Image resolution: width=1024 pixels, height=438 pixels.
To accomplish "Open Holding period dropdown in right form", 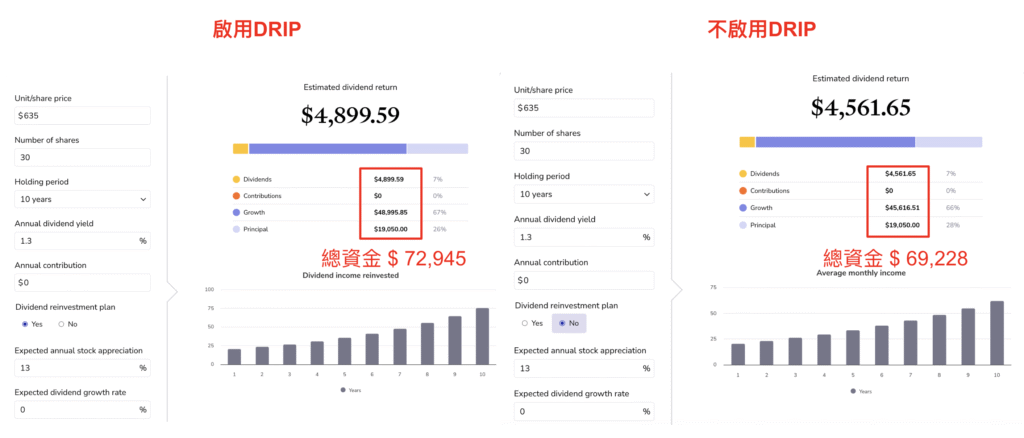I will click(x=583, y=194).
